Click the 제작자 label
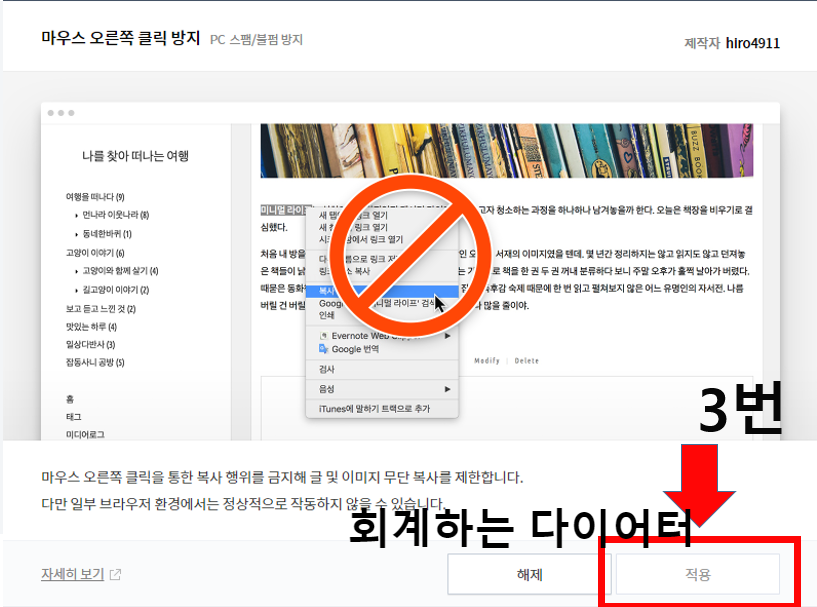 [x=702, y=43]
